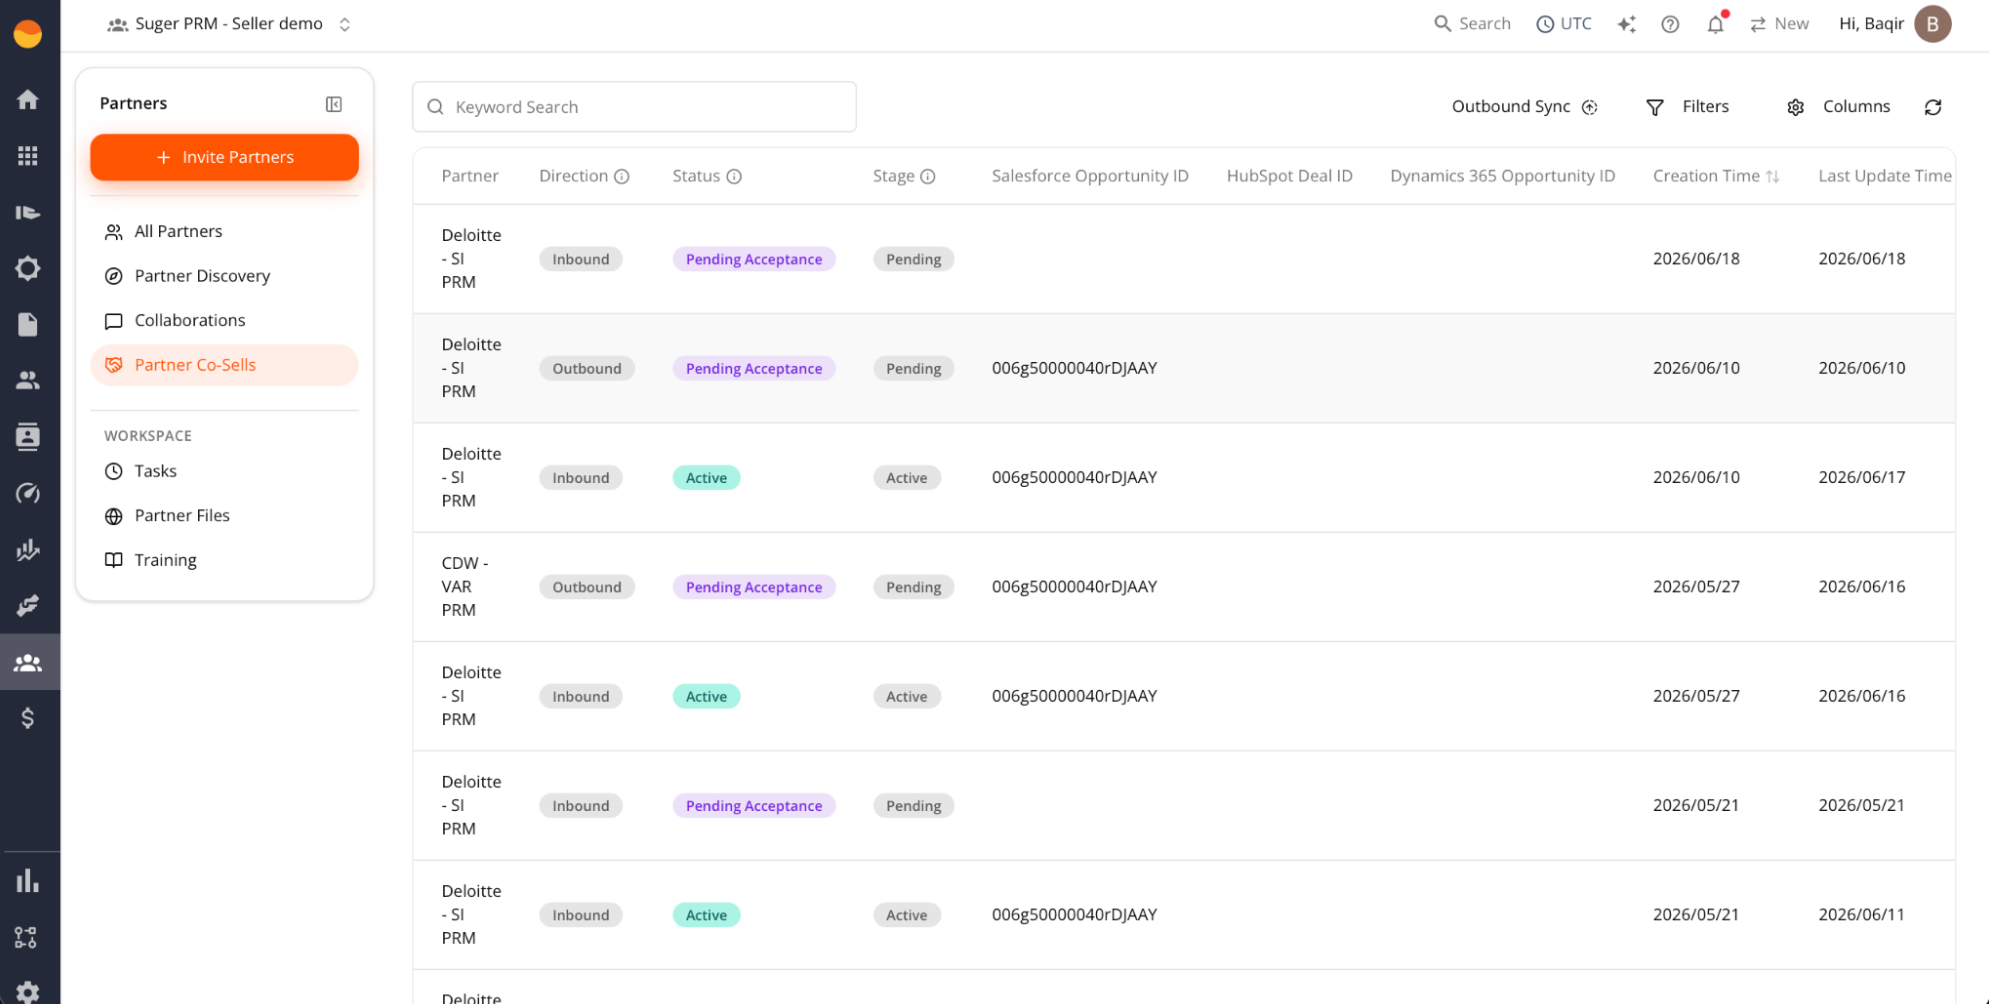This screenshot has height=1004, width=1989.
Task: Open the workflow nodes icon in sidebar
Action: point(26,937)
